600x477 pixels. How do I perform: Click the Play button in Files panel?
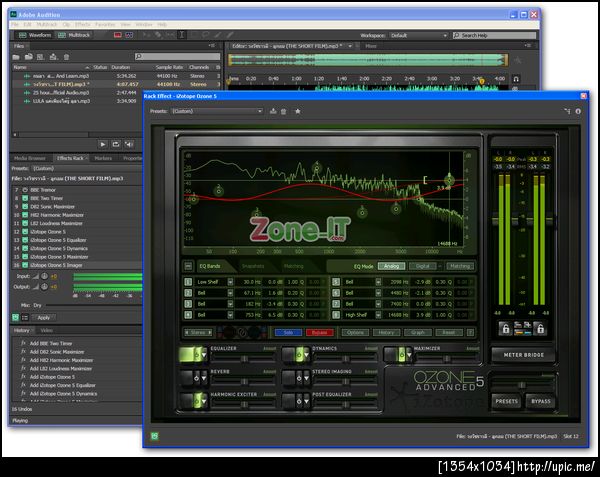[x=103, y=144]
